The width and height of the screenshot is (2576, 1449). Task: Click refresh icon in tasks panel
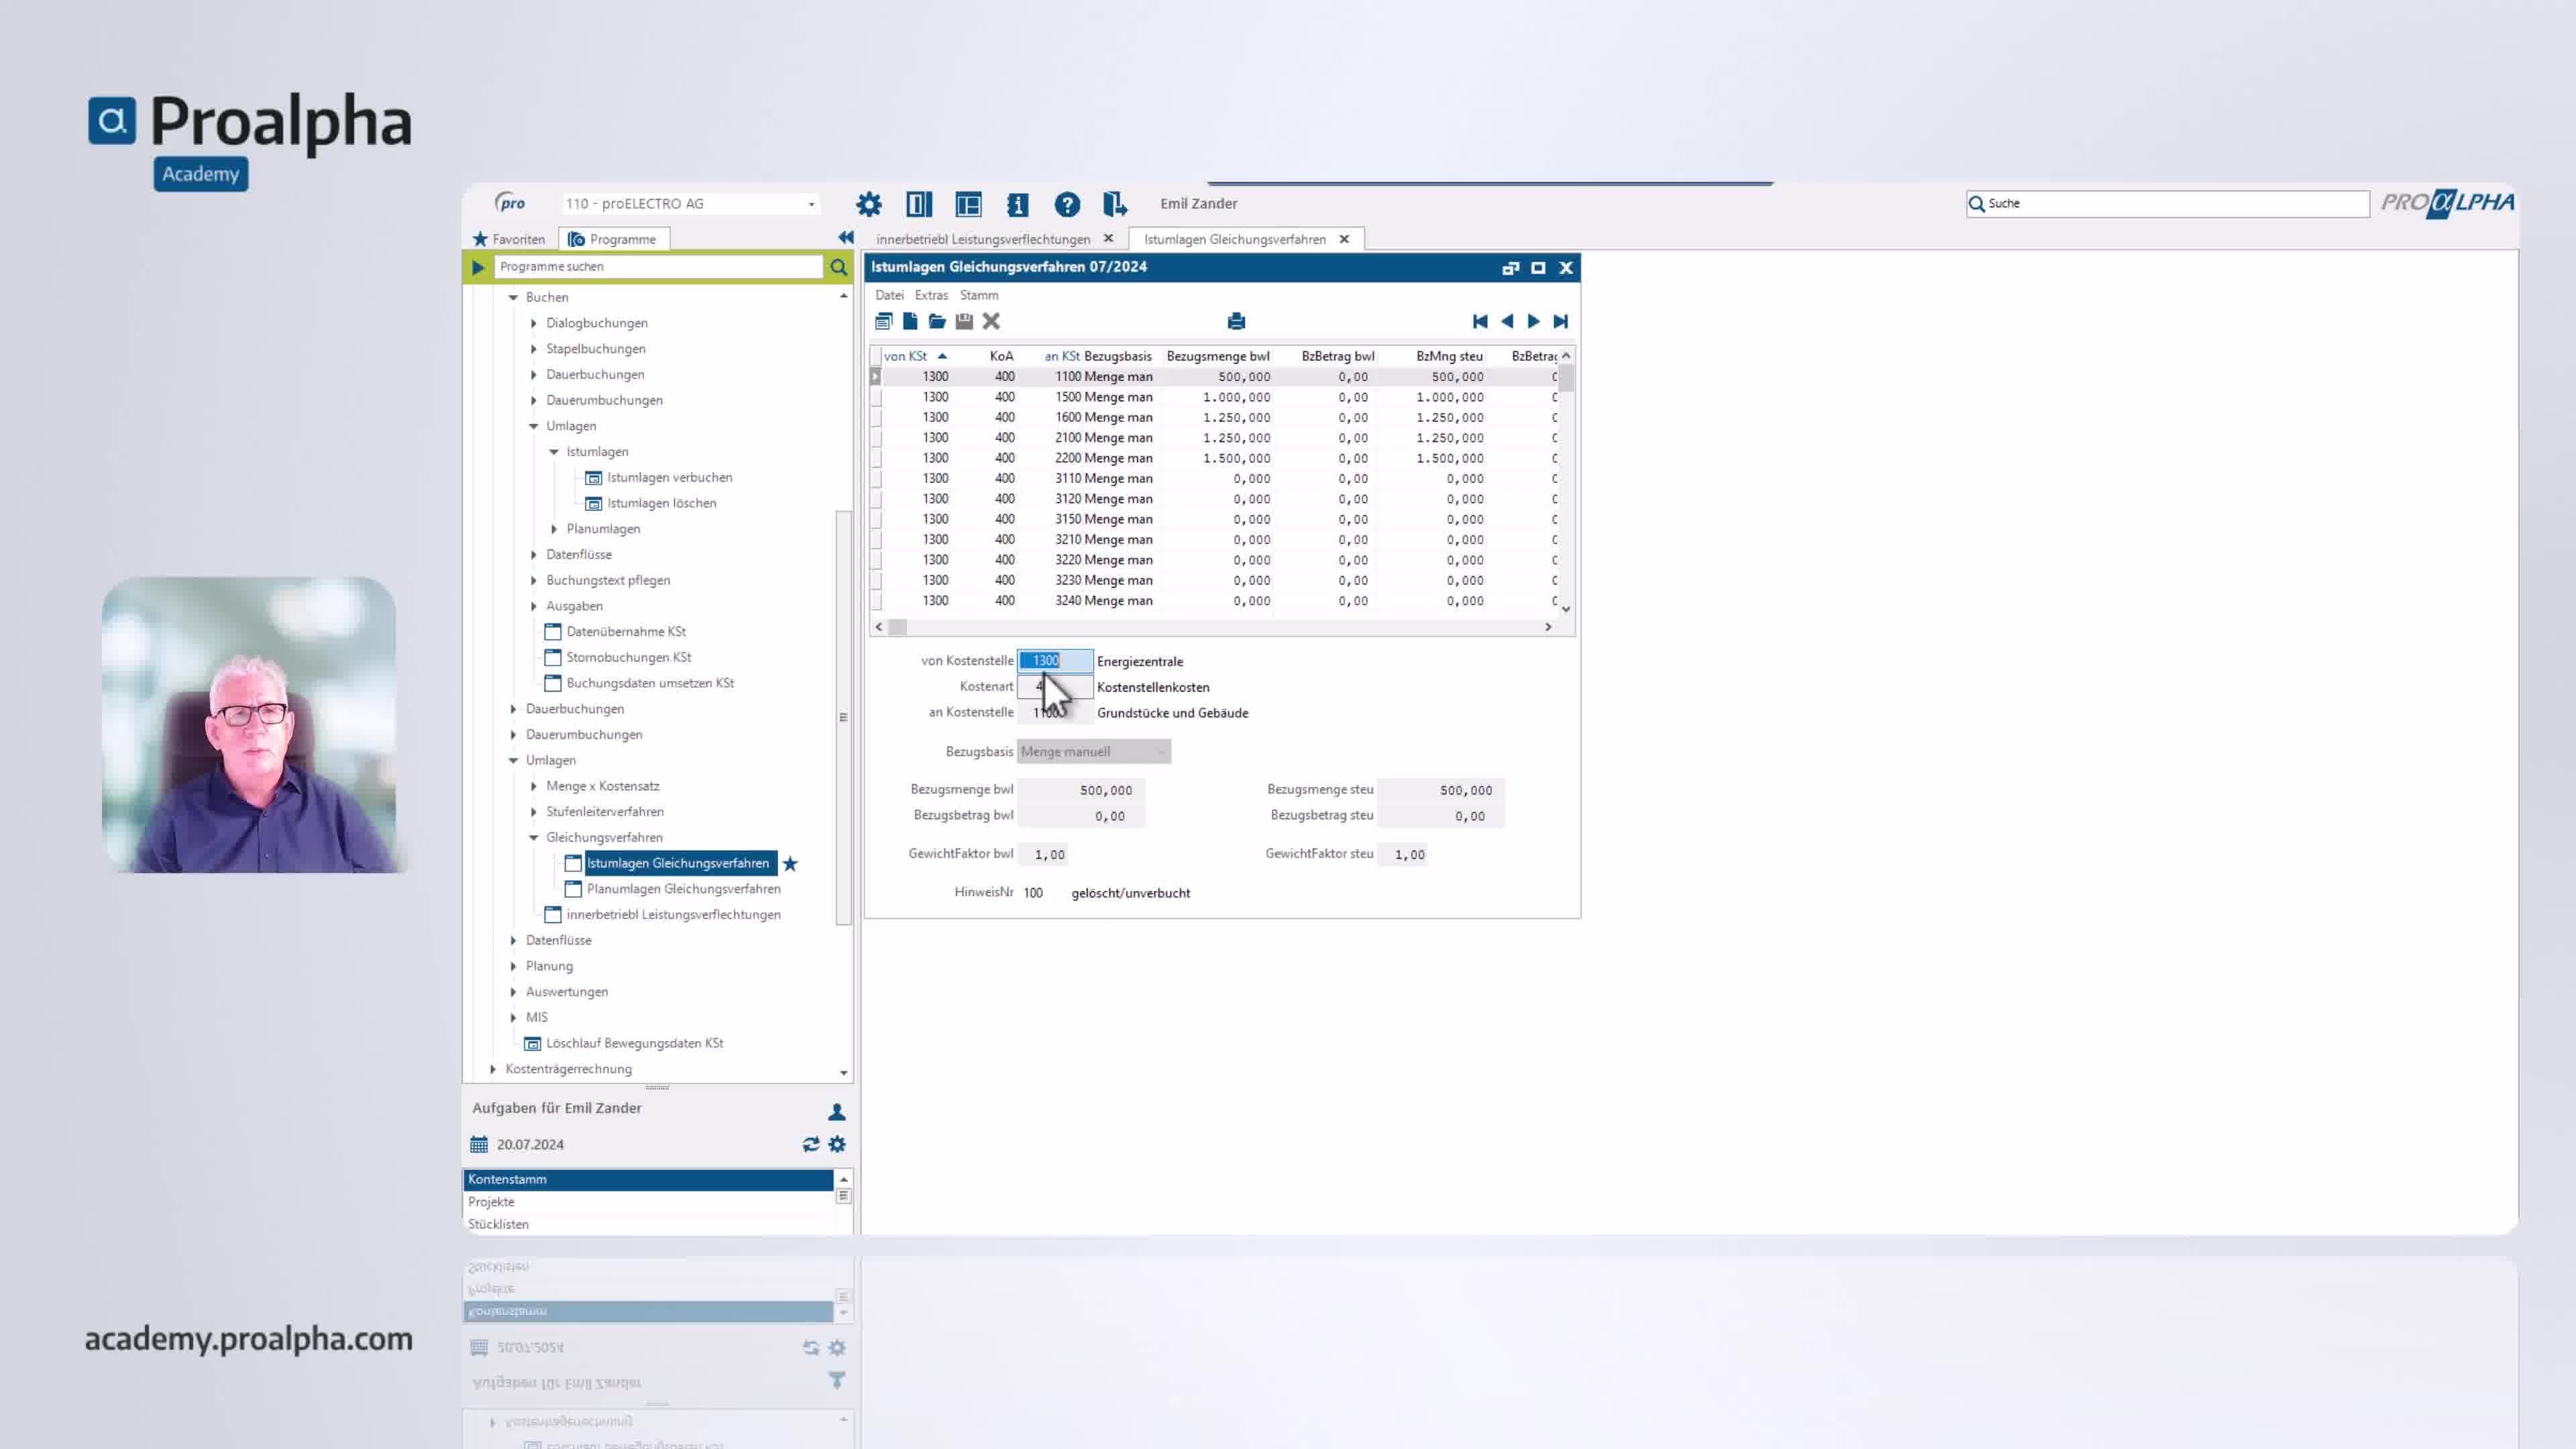(811, 1144)
